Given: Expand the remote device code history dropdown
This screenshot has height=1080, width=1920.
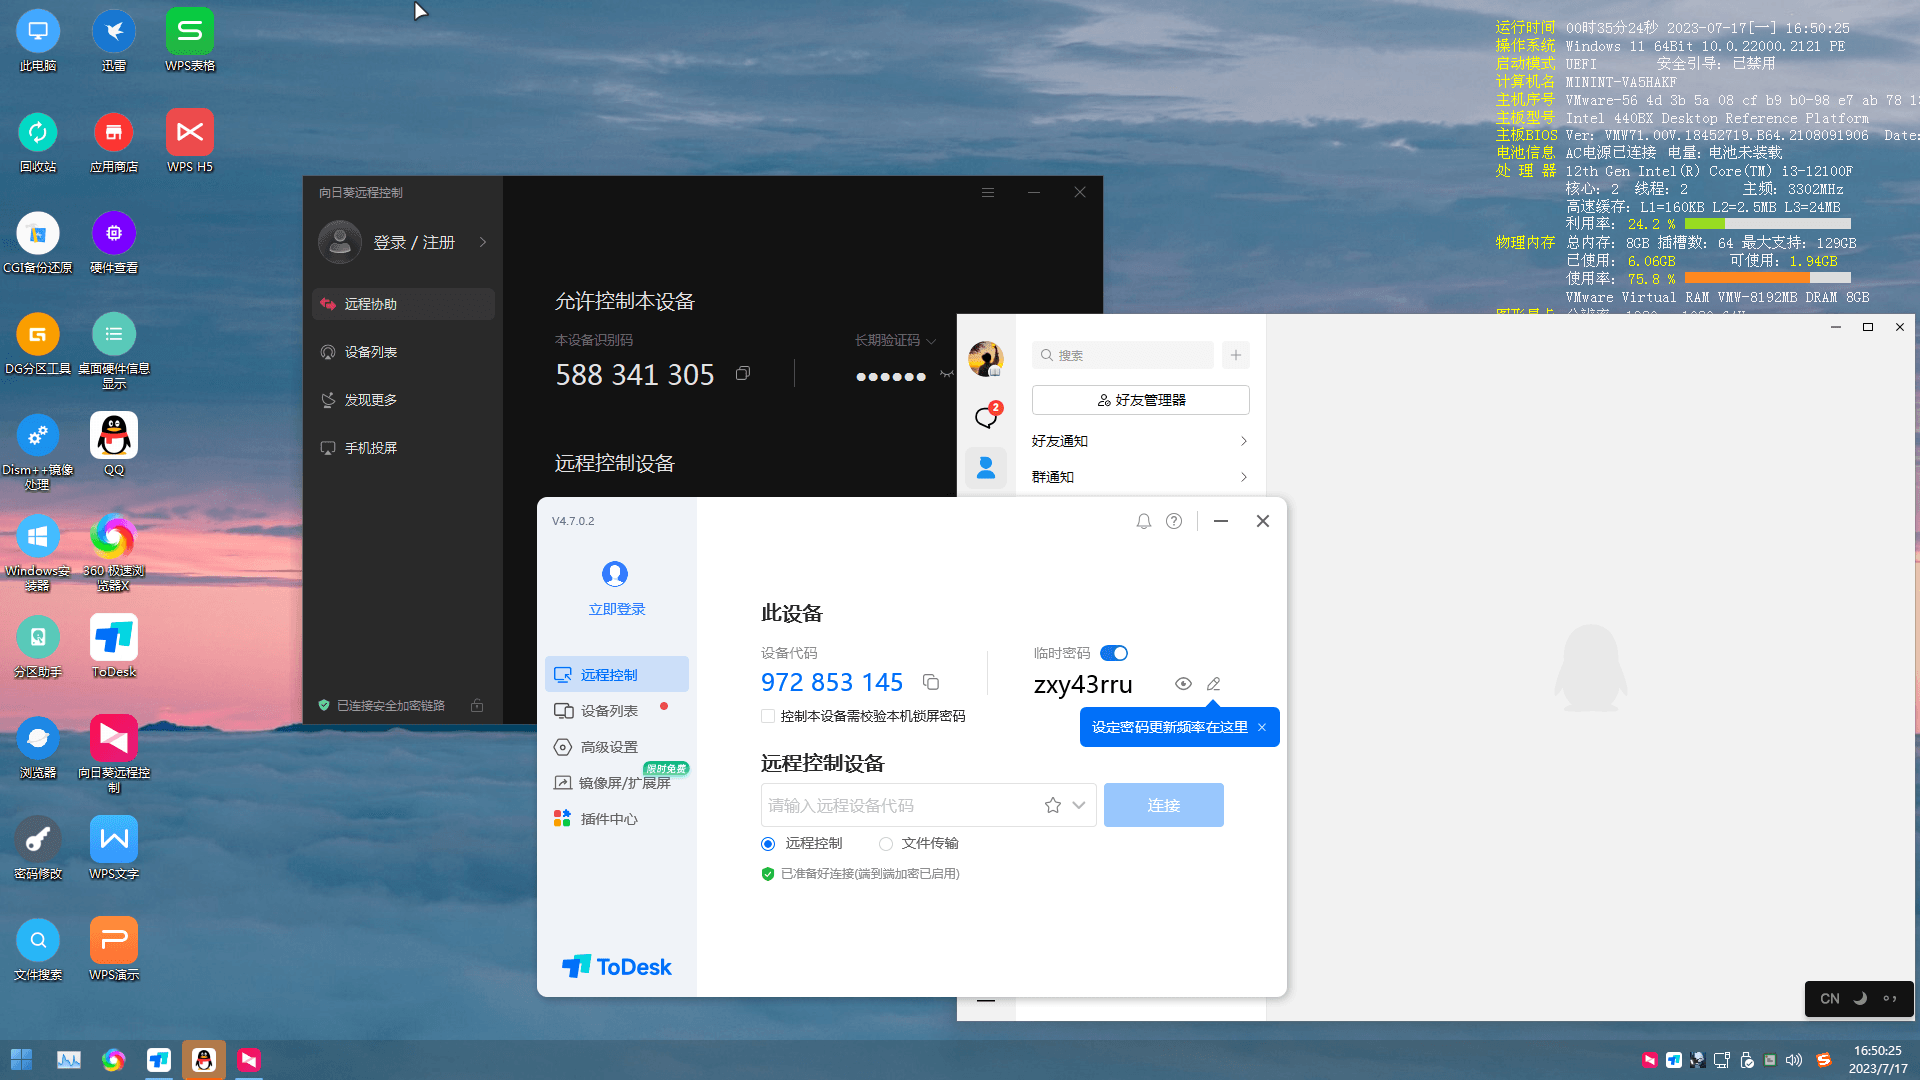Looking at the screenshot, I should coord(1079,805).
